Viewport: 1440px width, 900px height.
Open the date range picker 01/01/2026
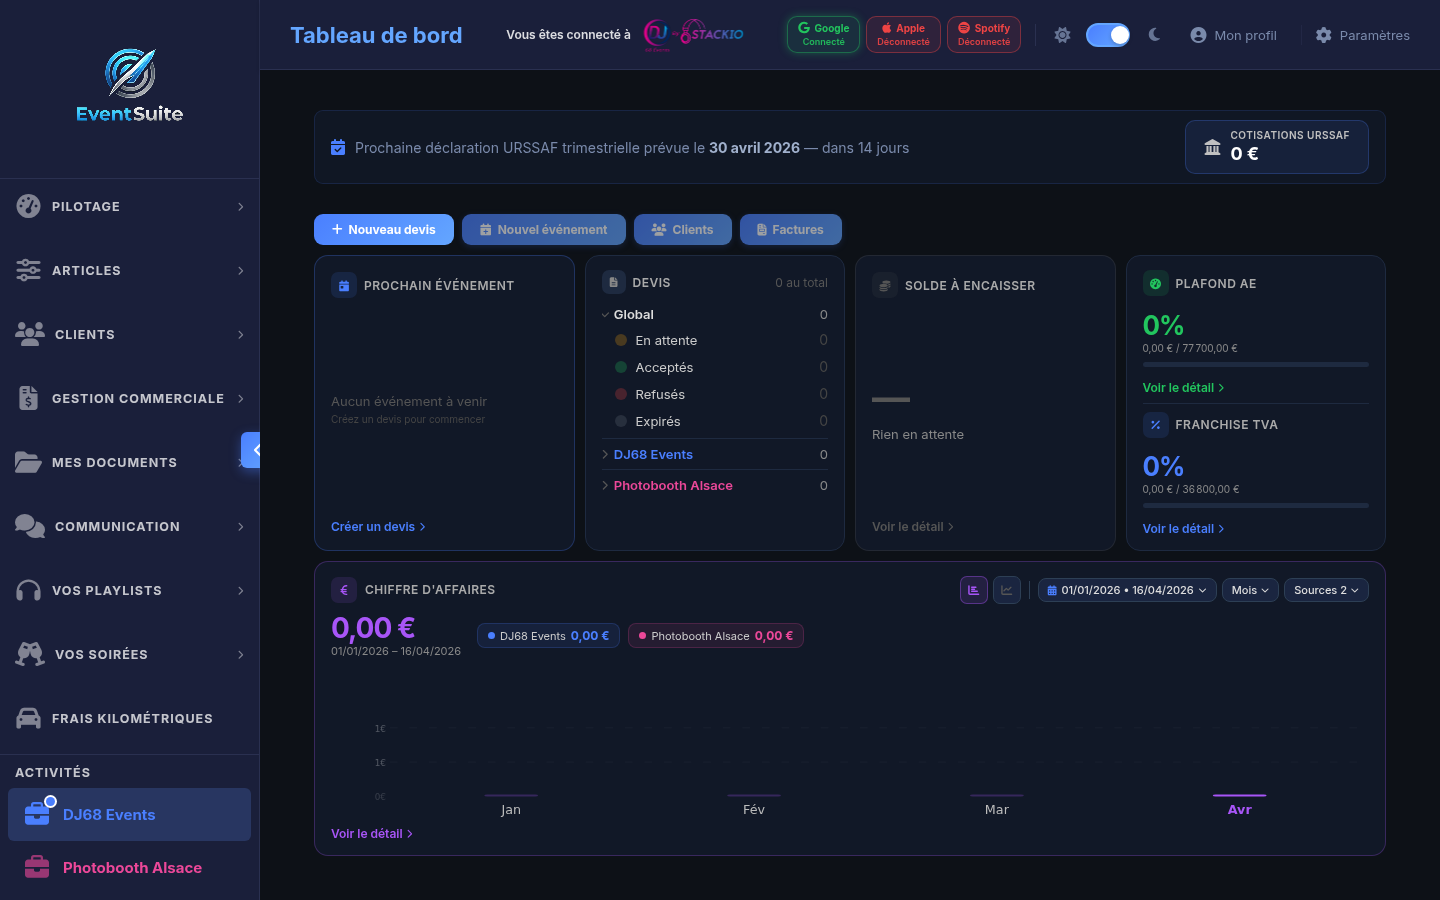[1126, 590]
